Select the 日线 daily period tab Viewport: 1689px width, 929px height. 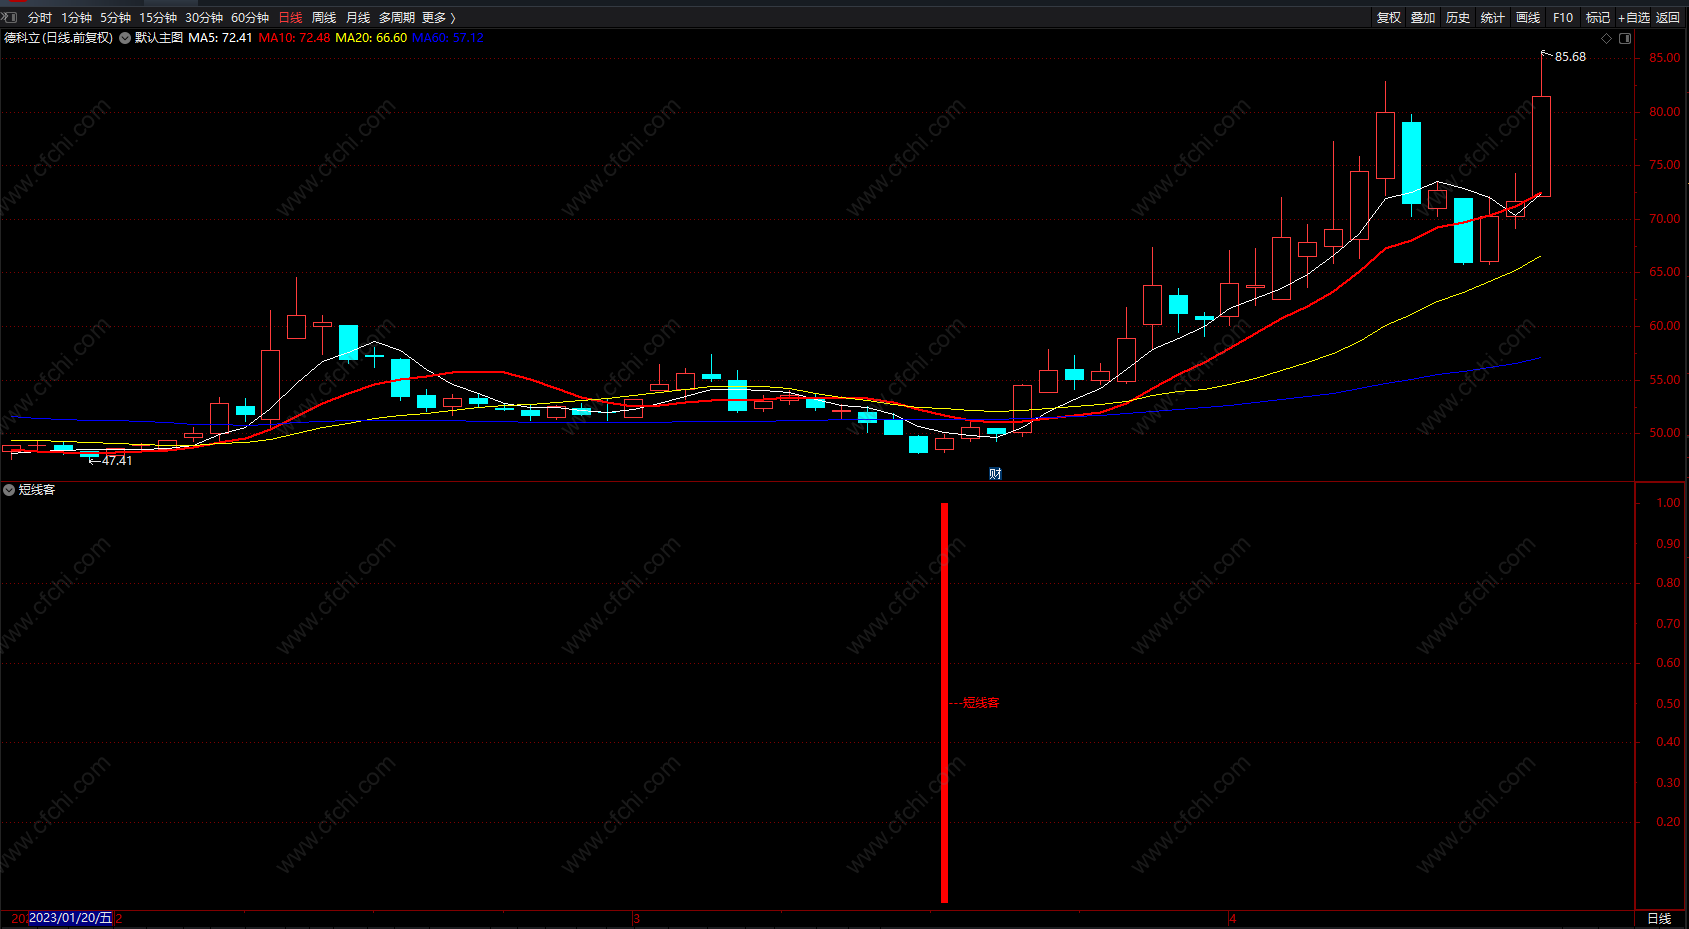coord(290,18)
